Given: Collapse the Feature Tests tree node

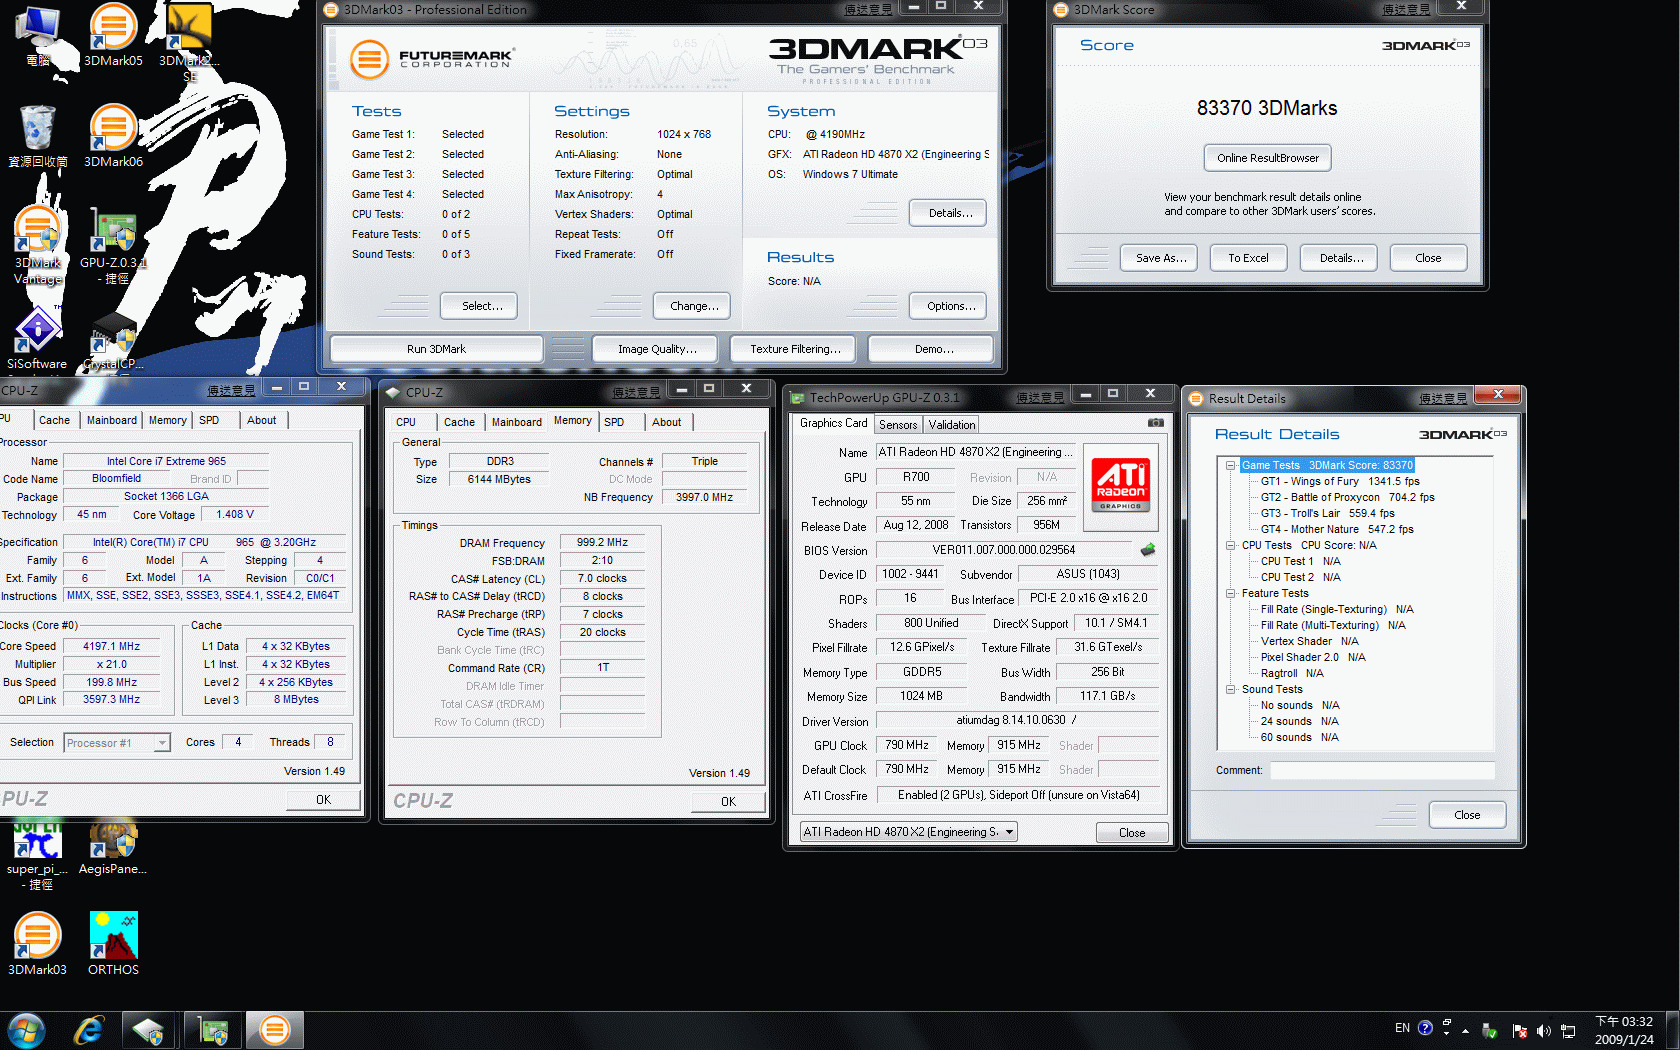Looking at the screenshot, I should [1230, 593].
